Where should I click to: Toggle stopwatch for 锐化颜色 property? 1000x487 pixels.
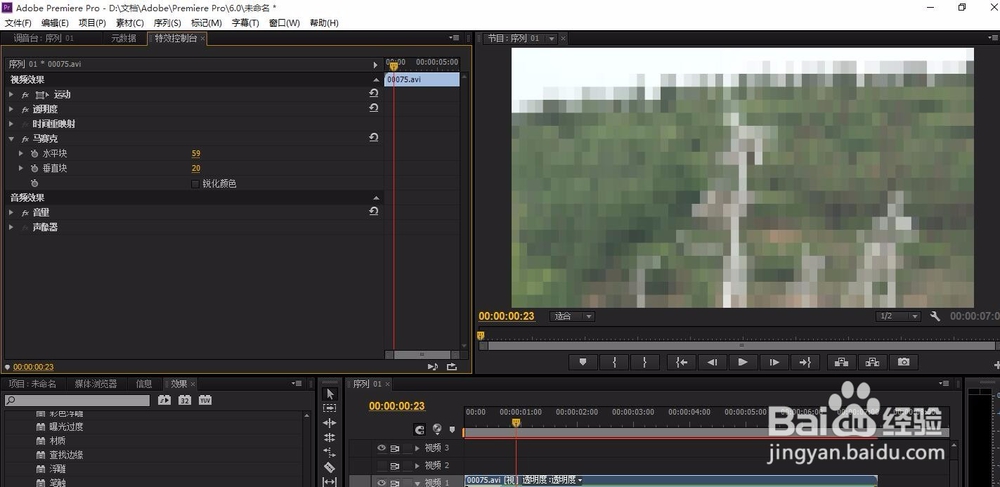point(34,184)
